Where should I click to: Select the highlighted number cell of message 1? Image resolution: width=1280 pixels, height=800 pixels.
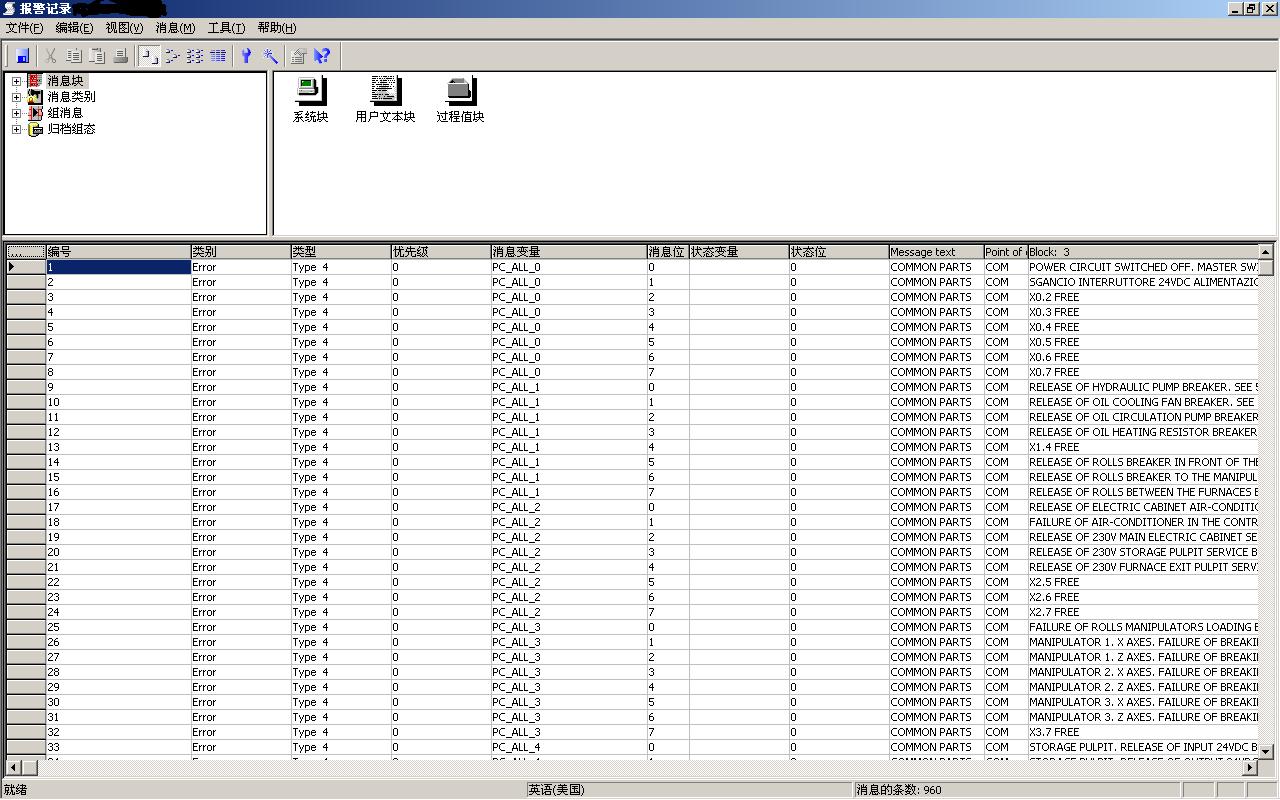(x=118, y=267)
